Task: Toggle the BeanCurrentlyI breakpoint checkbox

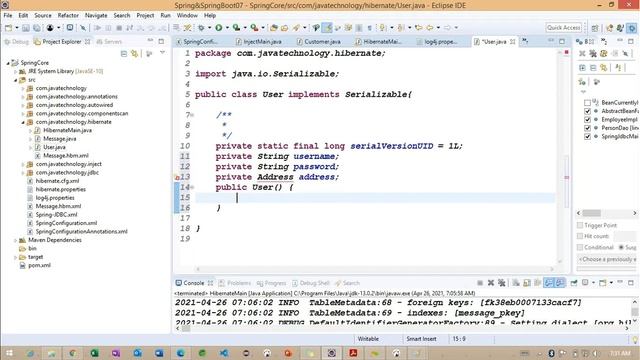Action: click(587, 102)
